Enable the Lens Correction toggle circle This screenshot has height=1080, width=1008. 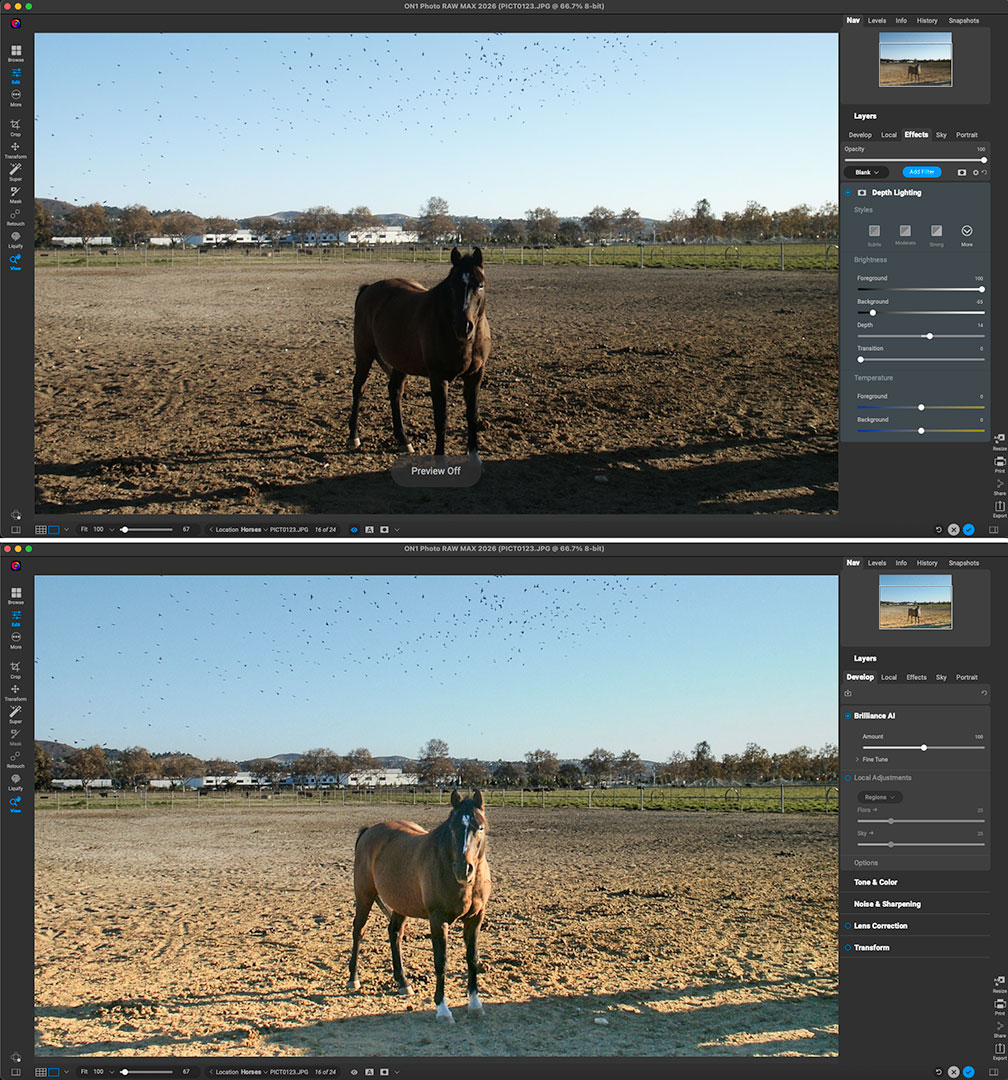coord(848,926)
